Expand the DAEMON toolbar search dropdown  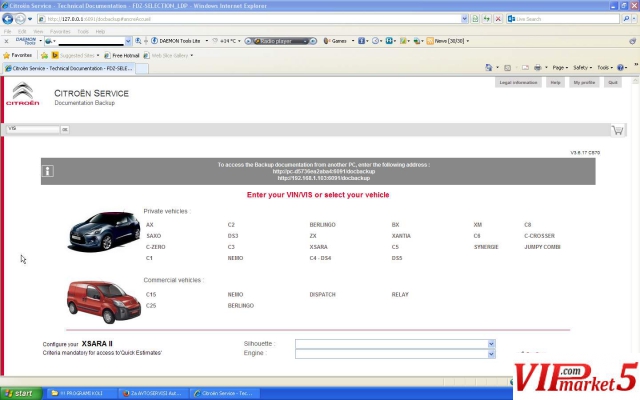pyautogui.click(x=128, y=41)
